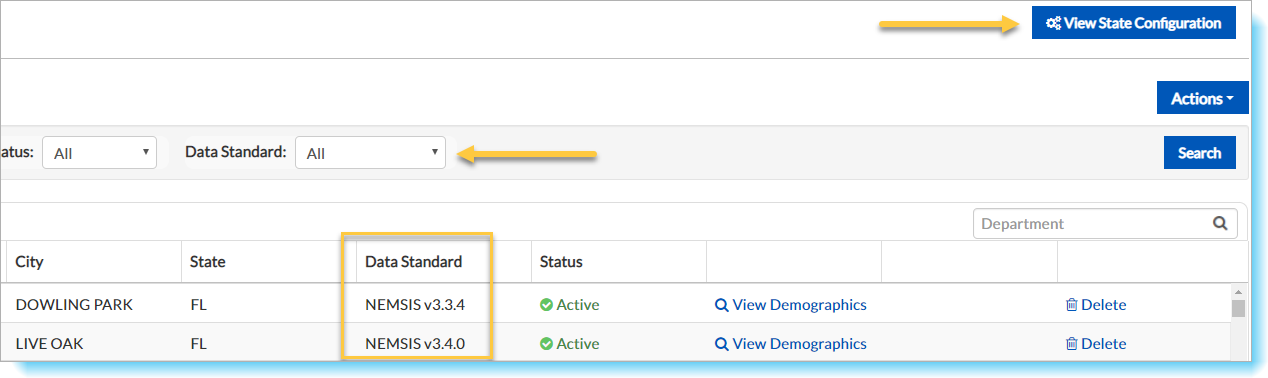This screenshot has height=378, width=1268.
Task: Click the table's vertical scrollbar up arrow
Action: tap(1238, 291)
